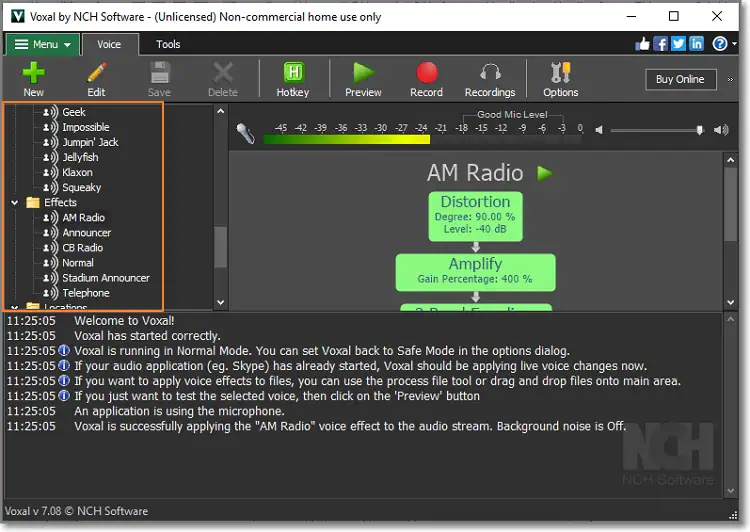Click the Voxal logo in title bar

[18, 16]
